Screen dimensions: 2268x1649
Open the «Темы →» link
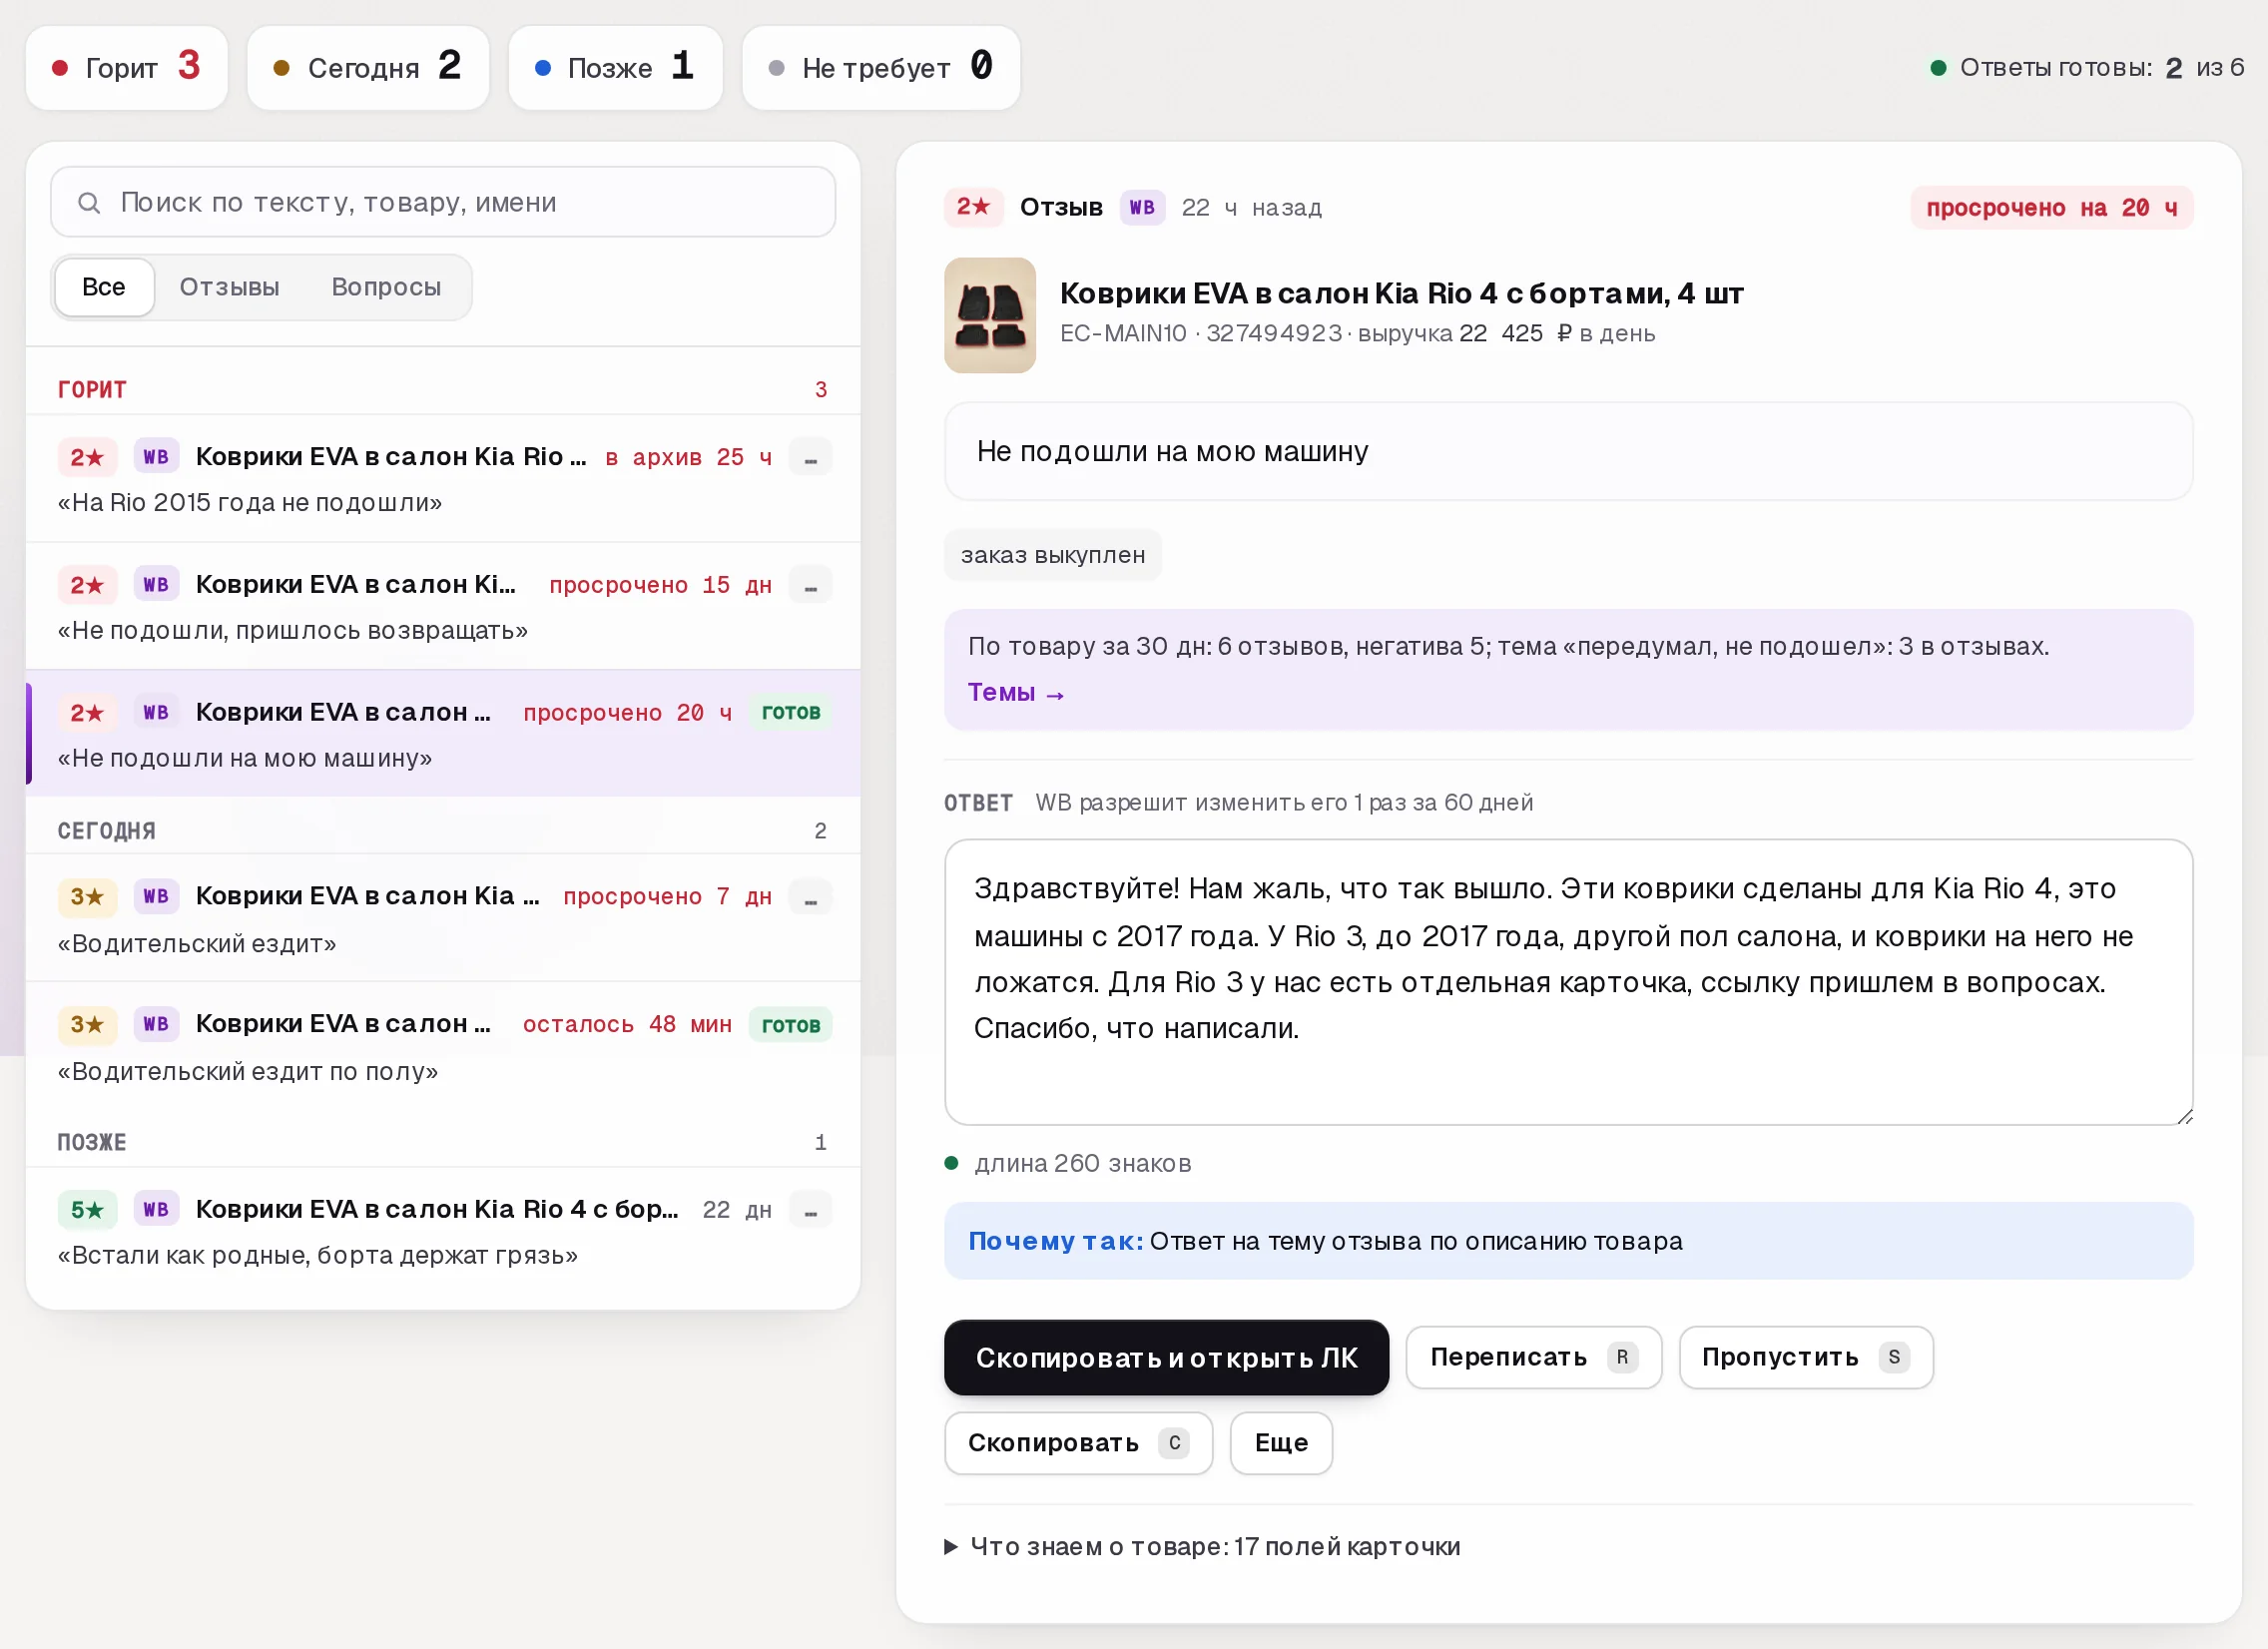1015,692
